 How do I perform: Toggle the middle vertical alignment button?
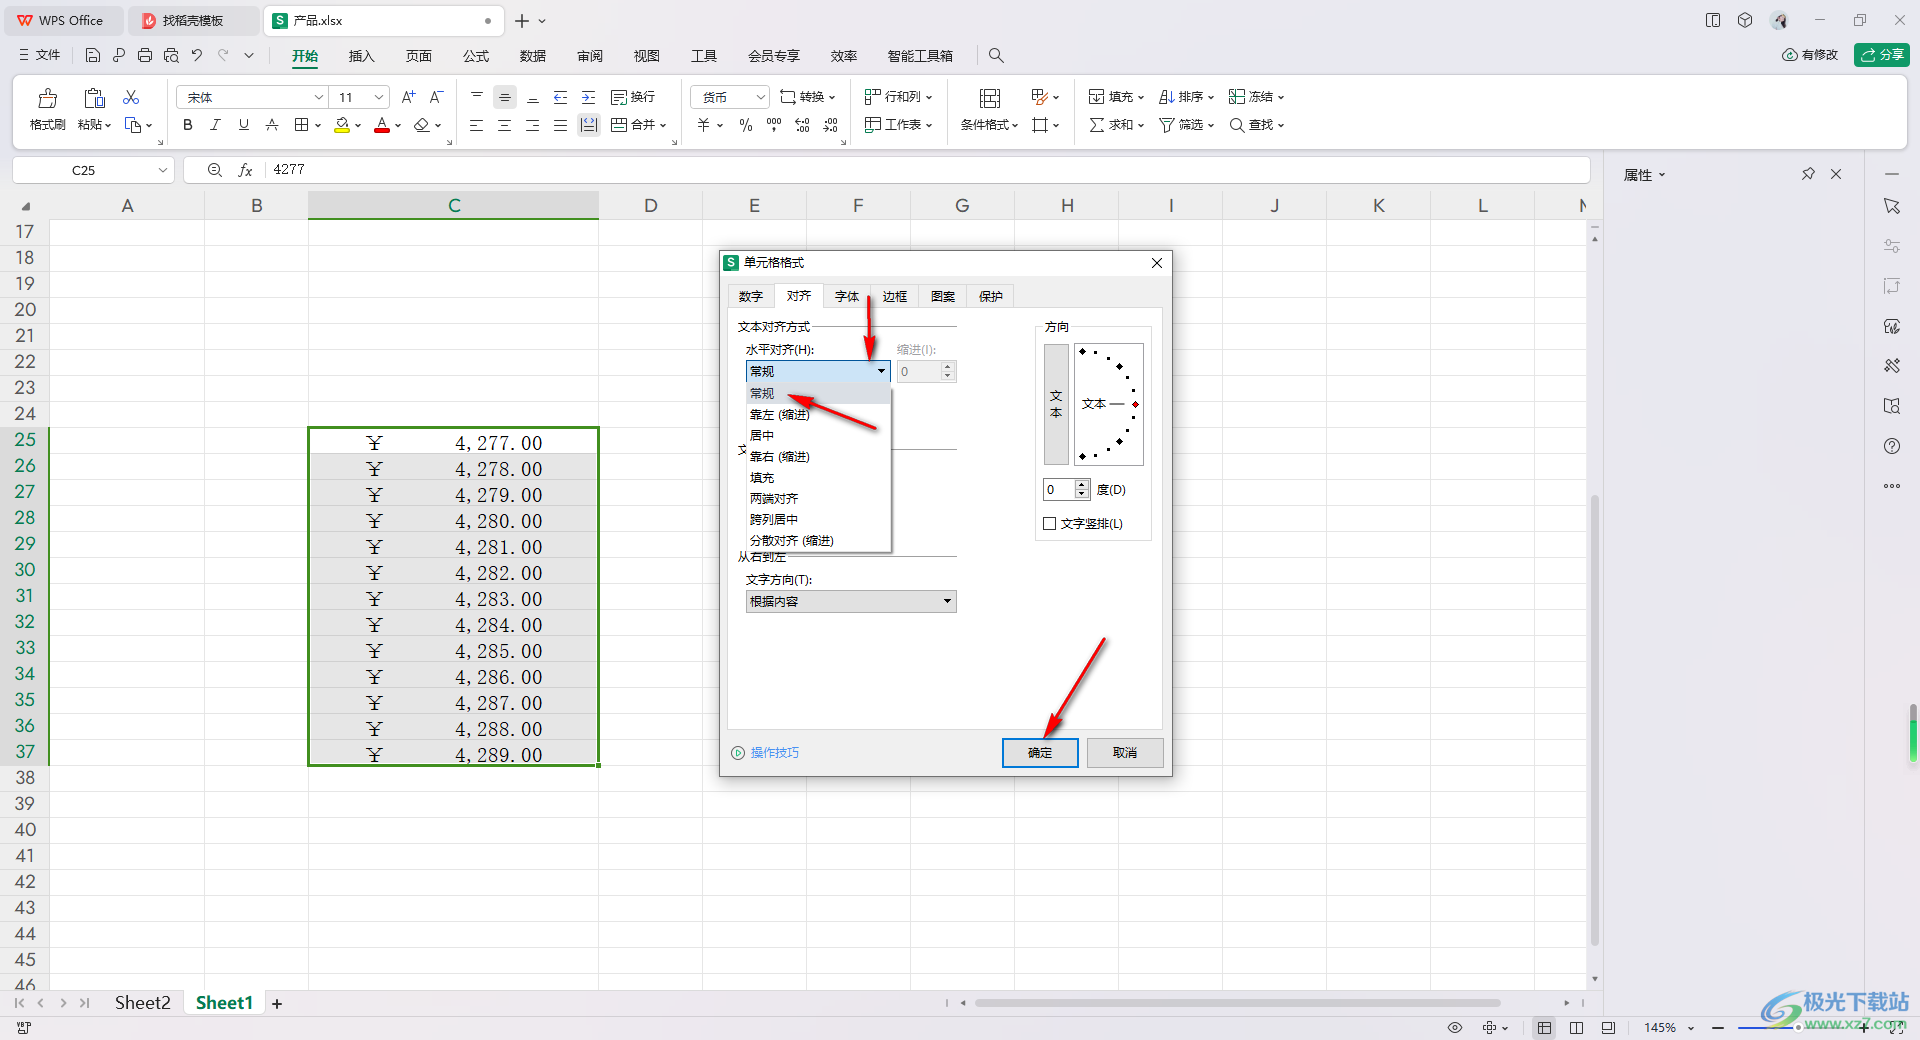[504, 97]
